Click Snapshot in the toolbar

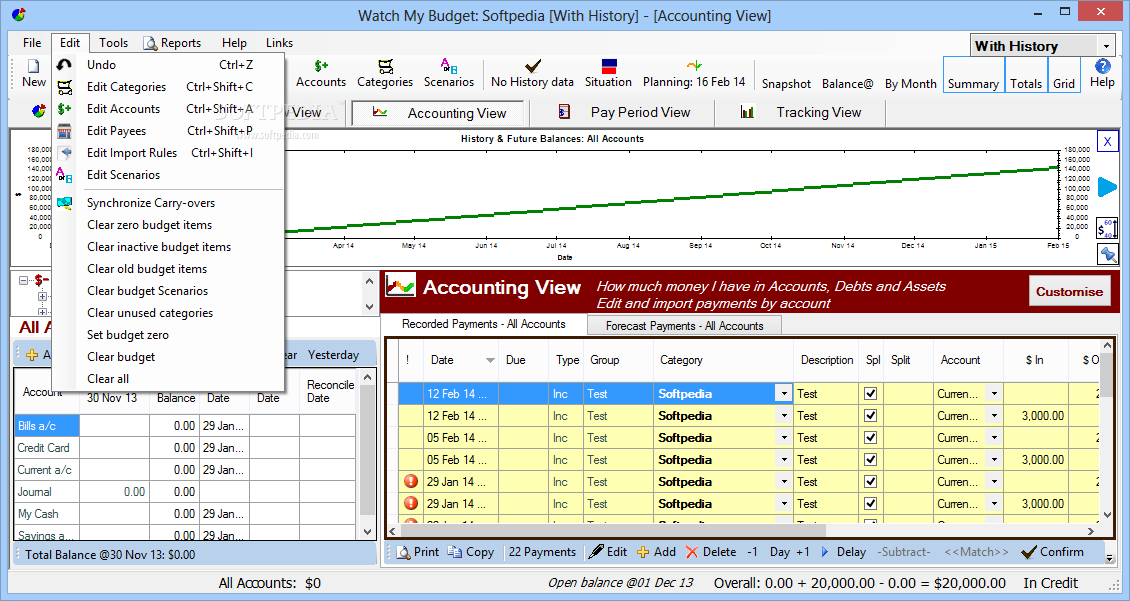[x=786, y=84]
